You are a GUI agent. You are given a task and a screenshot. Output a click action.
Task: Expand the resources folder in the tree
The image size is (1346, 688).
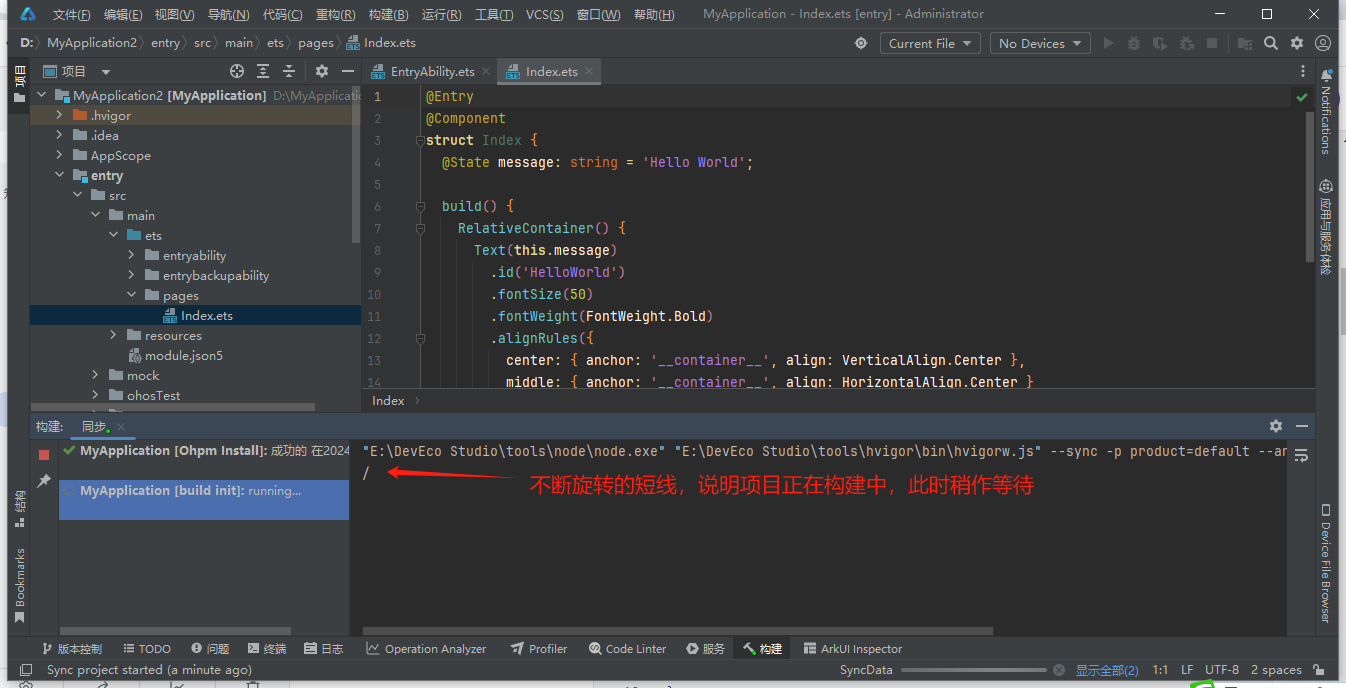coord(114,336)
